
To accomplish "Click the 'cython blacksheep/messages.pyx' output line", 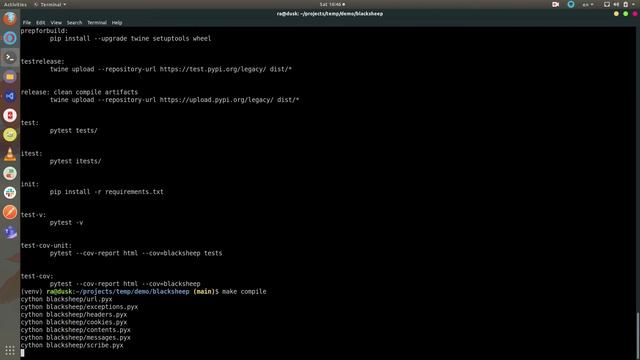I will coord(76,338).
